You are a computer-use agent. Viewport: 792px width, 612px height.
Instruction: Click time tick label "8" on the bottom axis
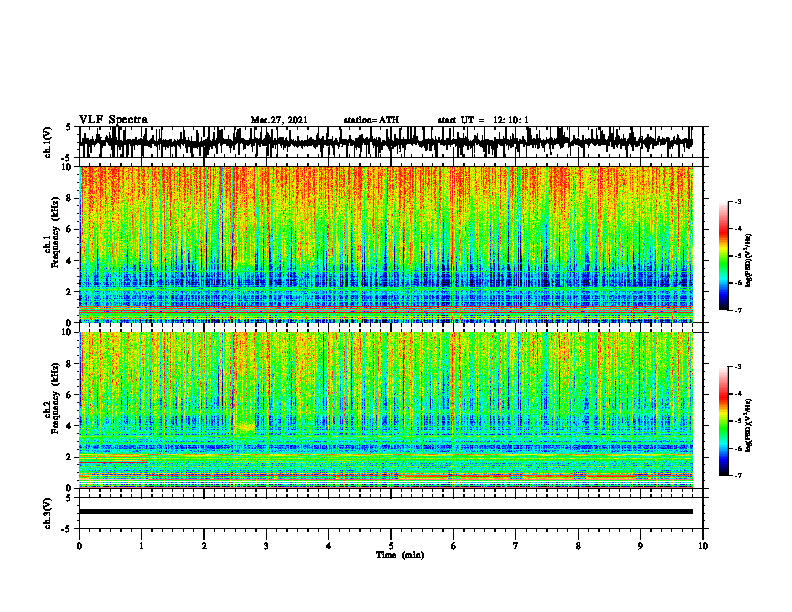(578, 546)
